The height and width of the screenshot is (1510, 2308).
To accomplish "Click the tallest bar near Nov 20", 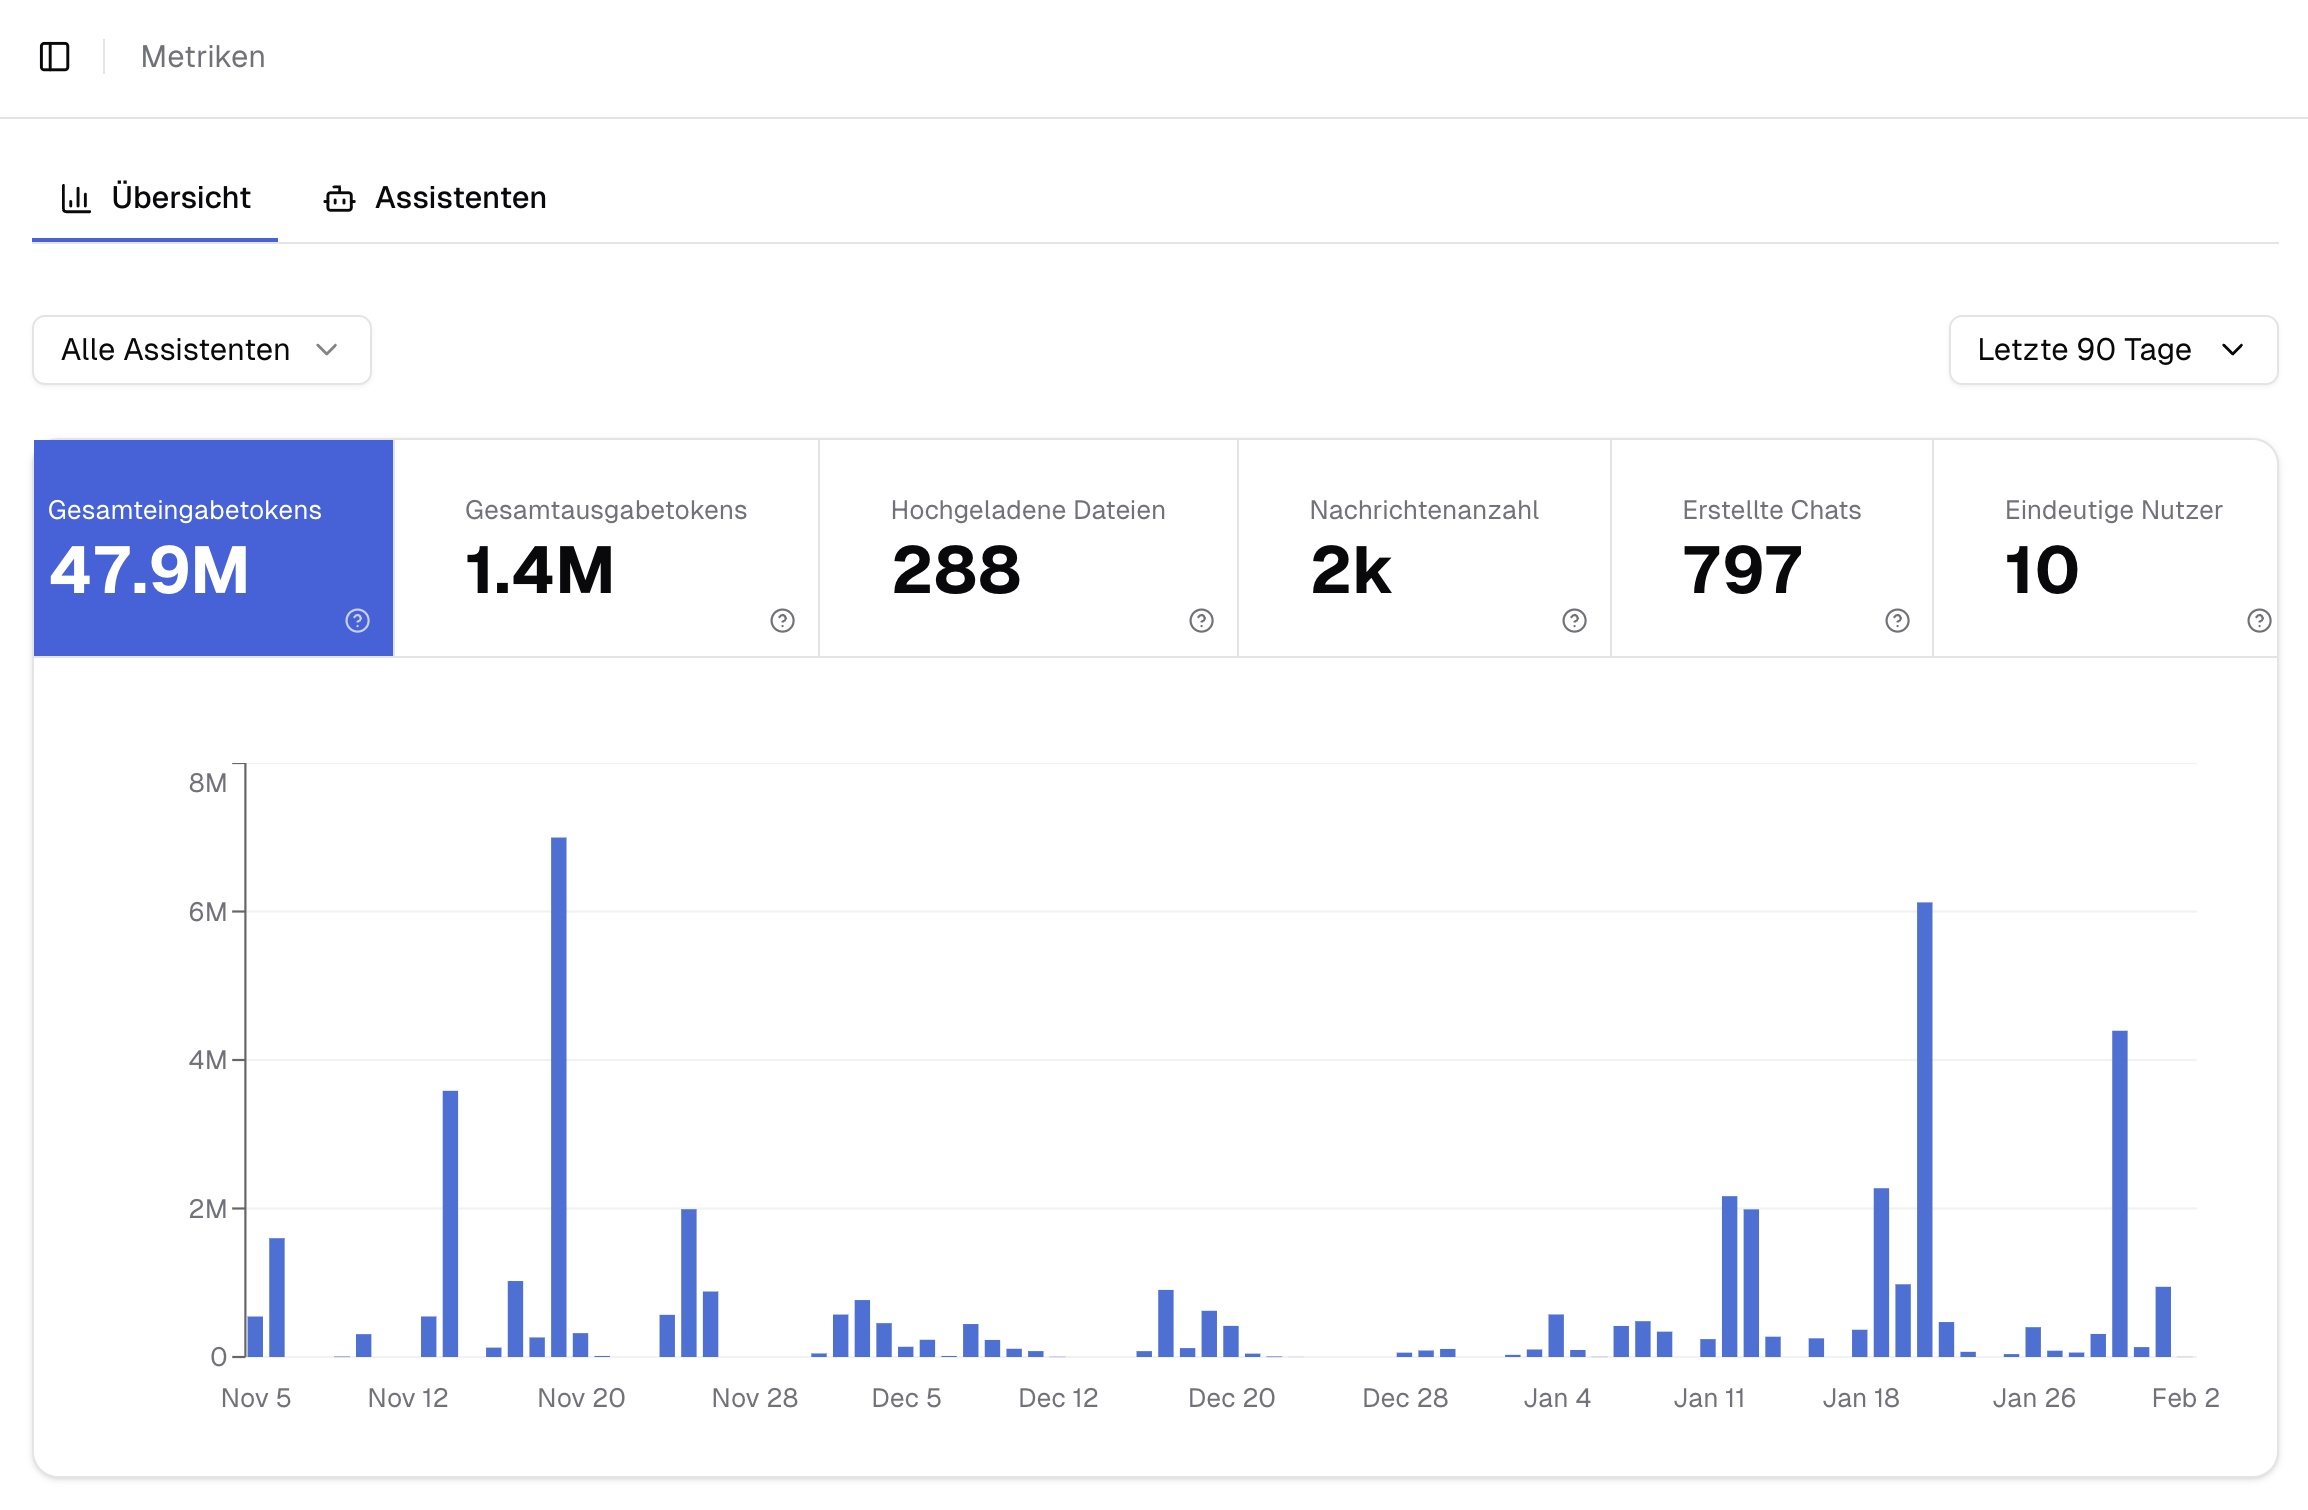I will [558, 1100].
